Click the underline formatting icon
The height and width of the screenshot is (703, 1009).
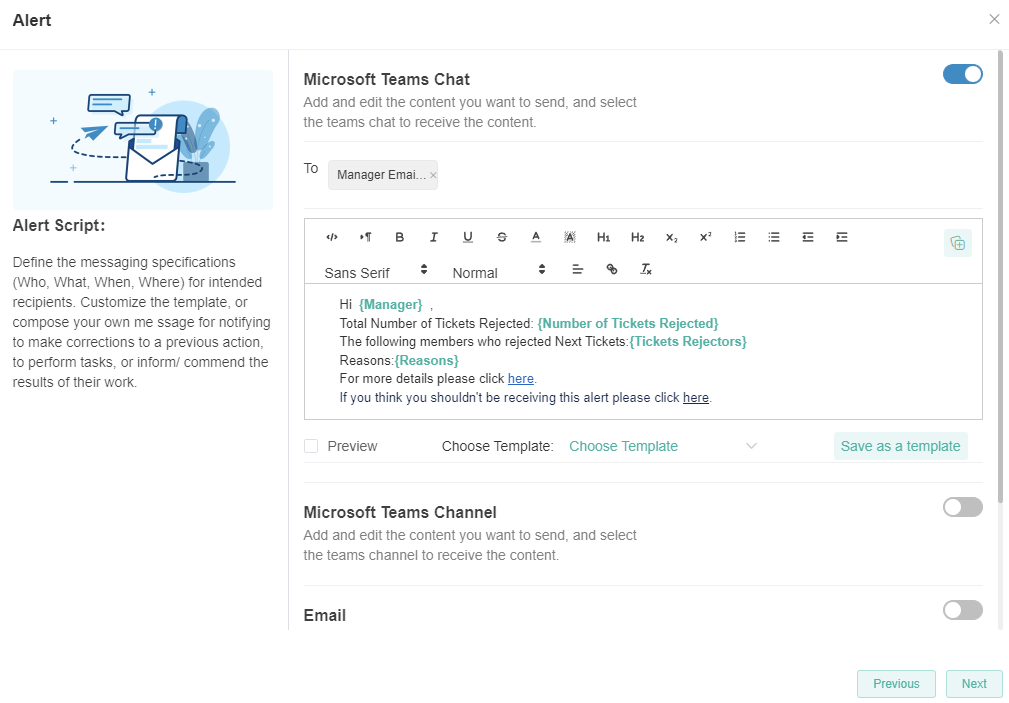(x=468, y=237)
